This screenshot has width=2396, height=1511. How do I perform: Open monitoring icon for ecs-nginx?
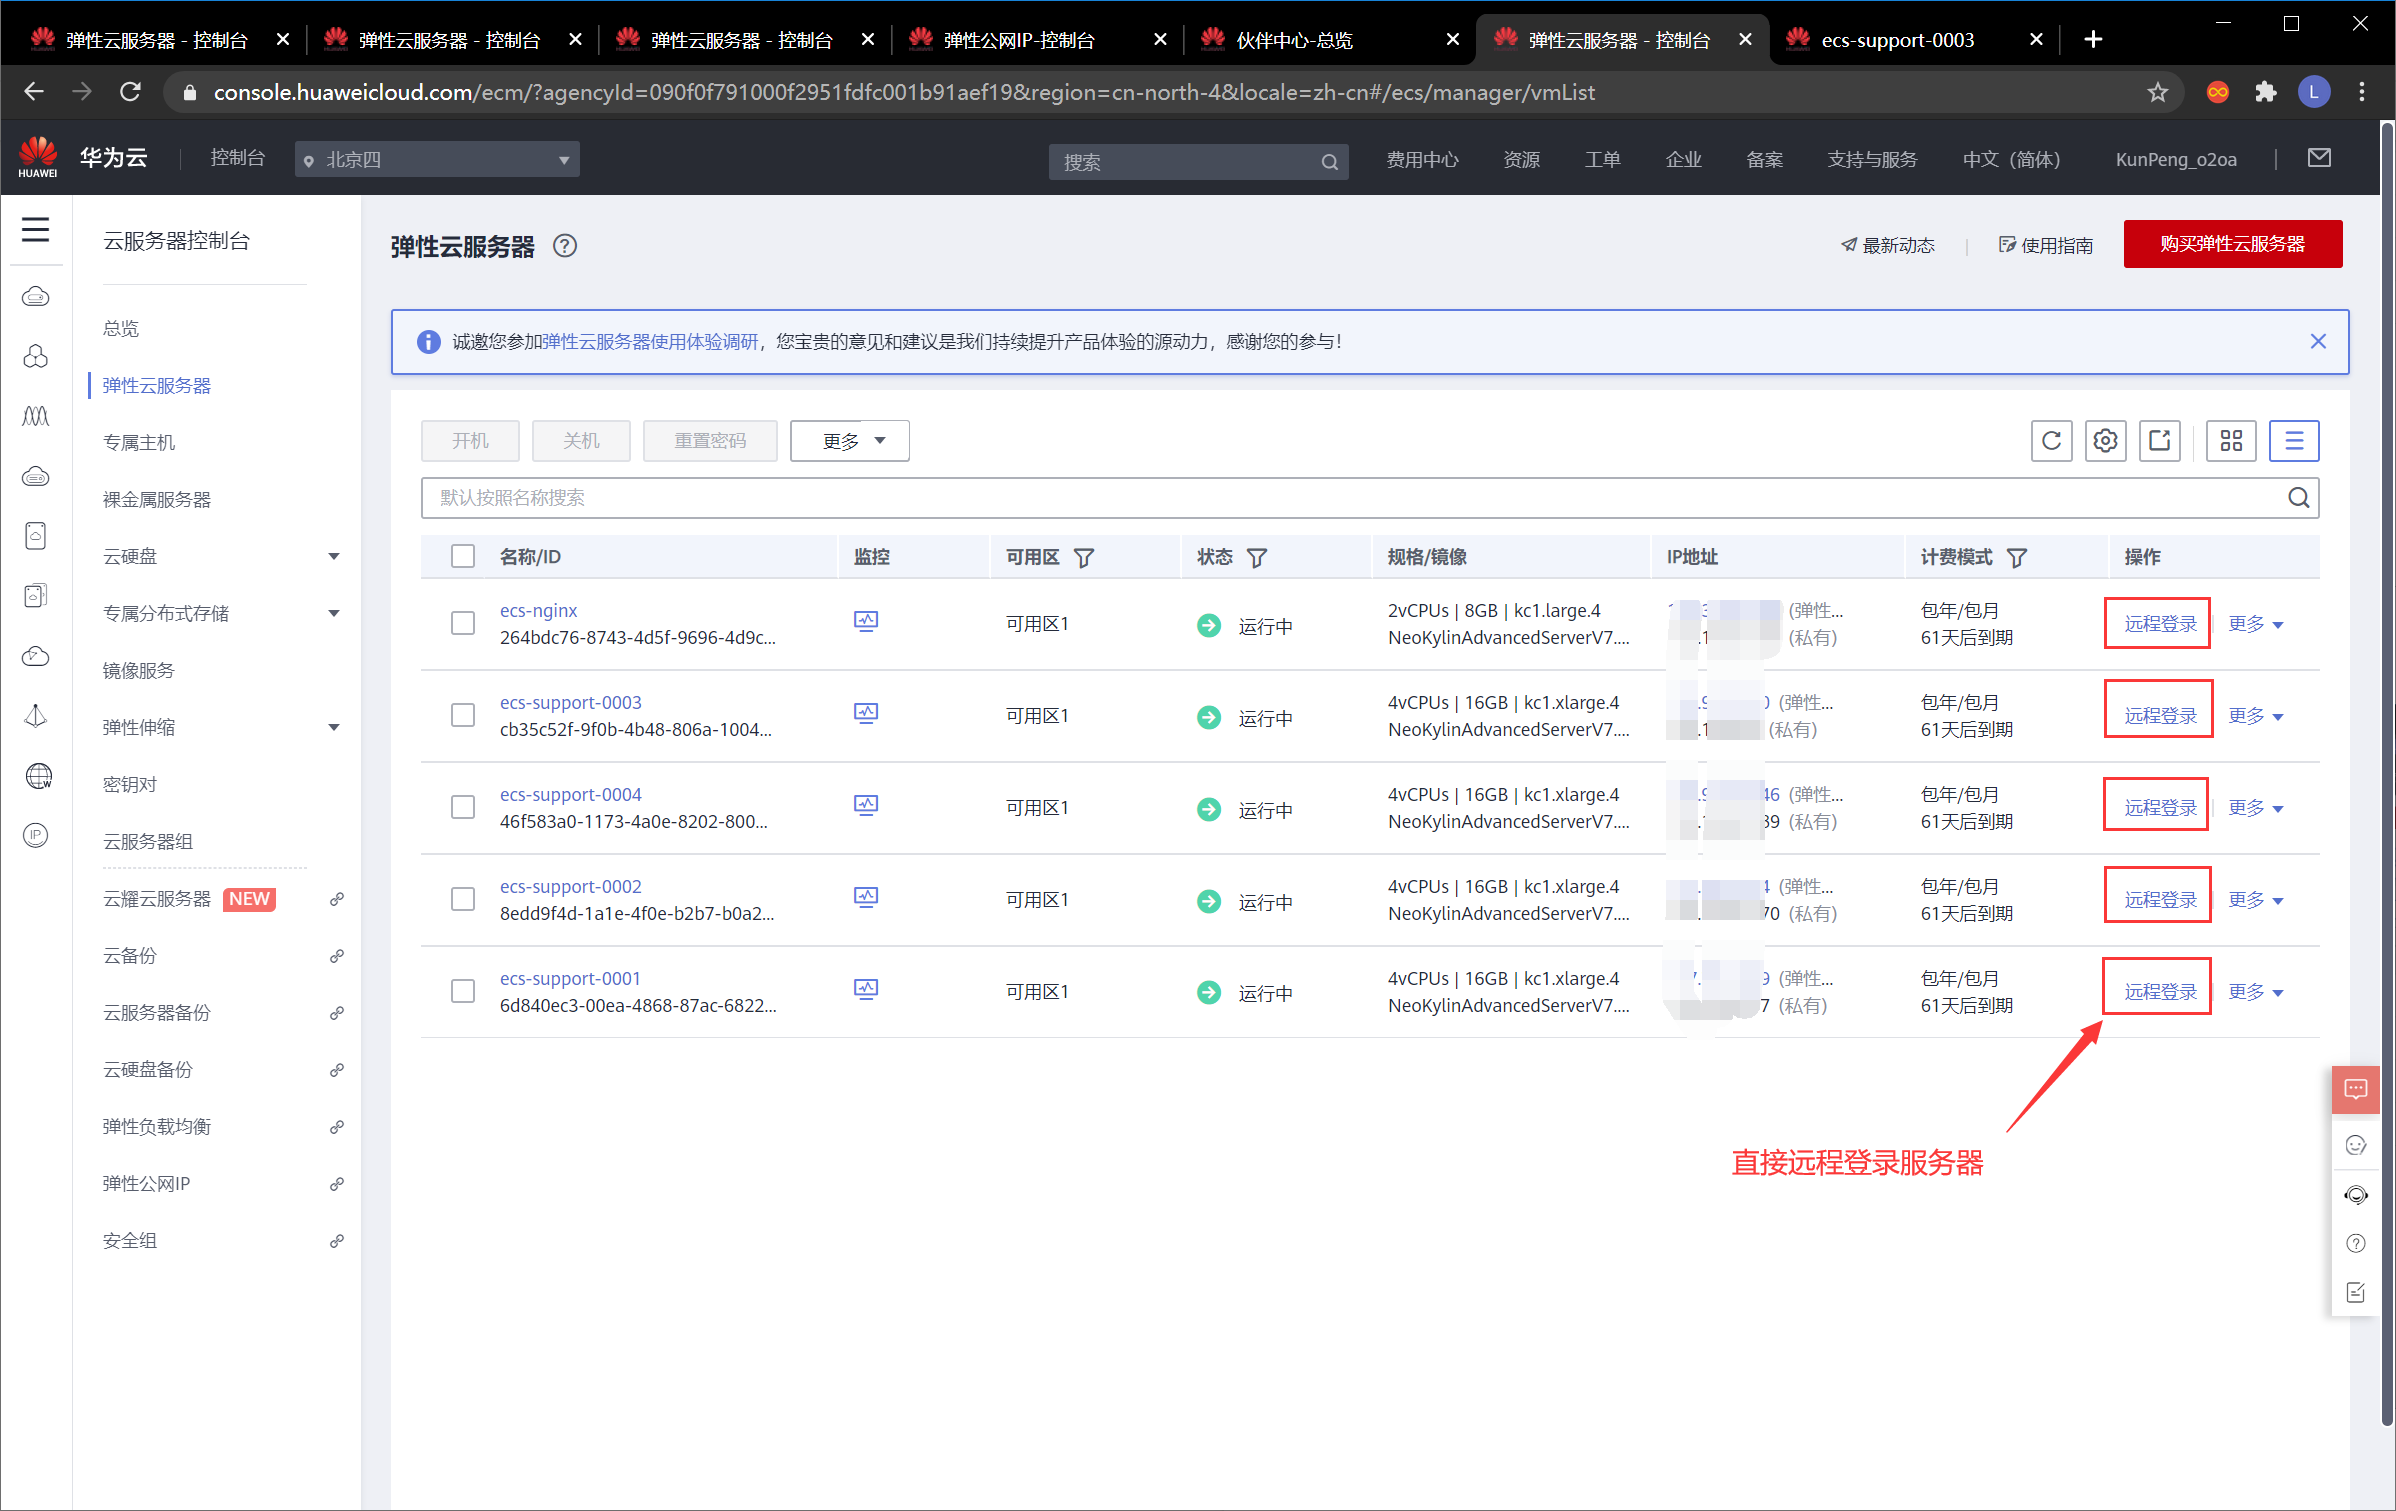coord(866,622)
